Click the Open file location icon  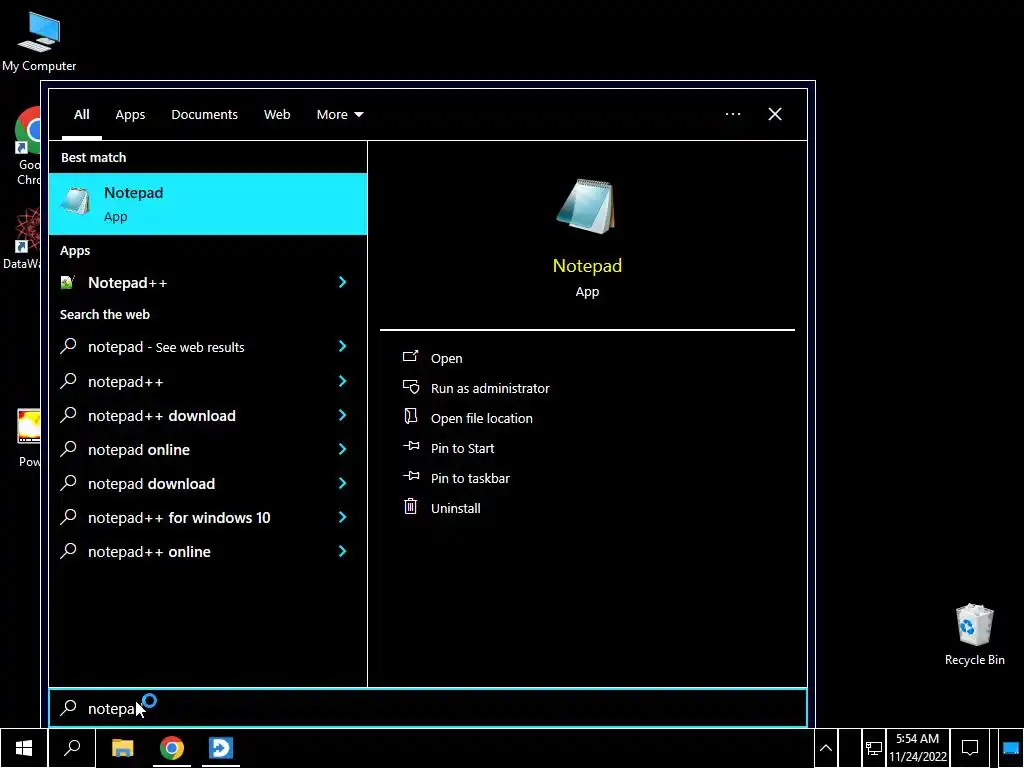(410, 417)
